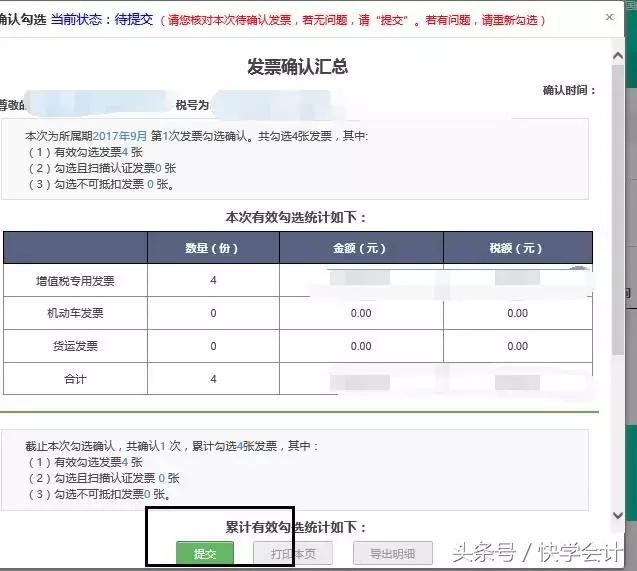Click the 发票确认汇总 title heading
The width and height of the screenshot is (637, 571).
click(297, 67)
